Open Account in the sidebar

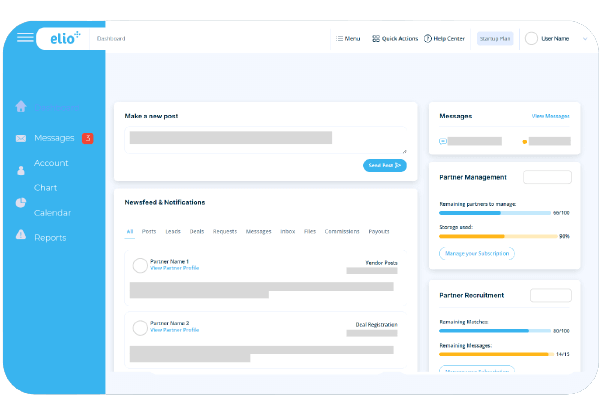pyautogui.click(x=51, y=163)
